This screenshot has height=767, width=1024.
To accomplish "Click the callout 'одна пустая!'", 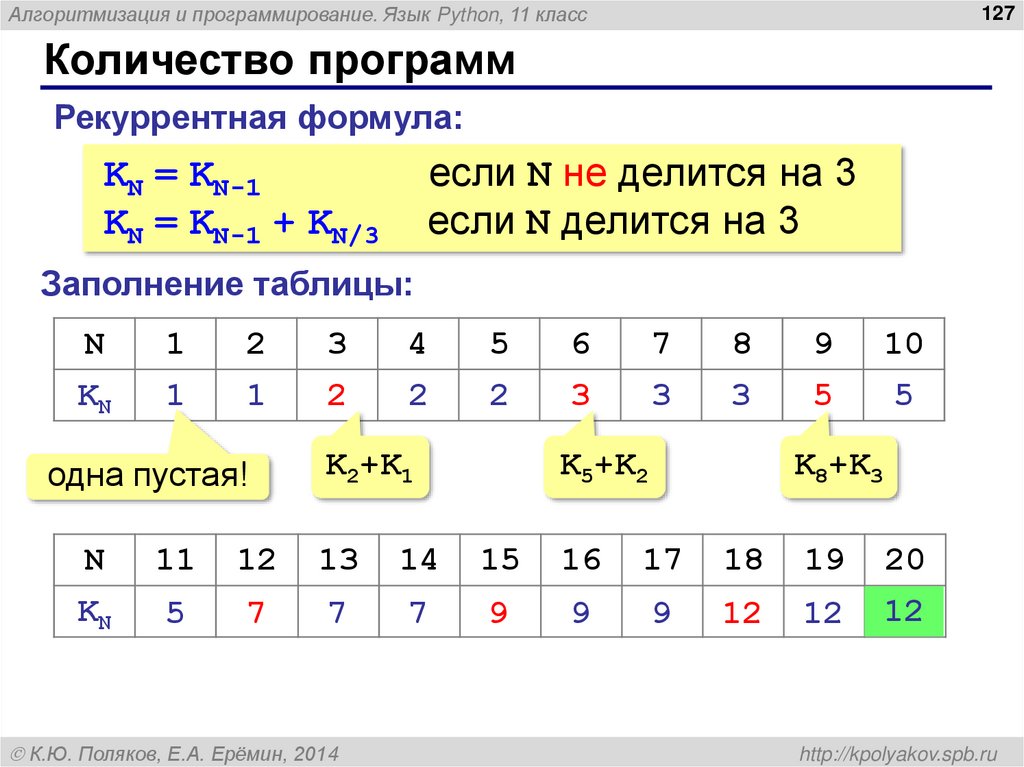I will (x=147, y=475).
